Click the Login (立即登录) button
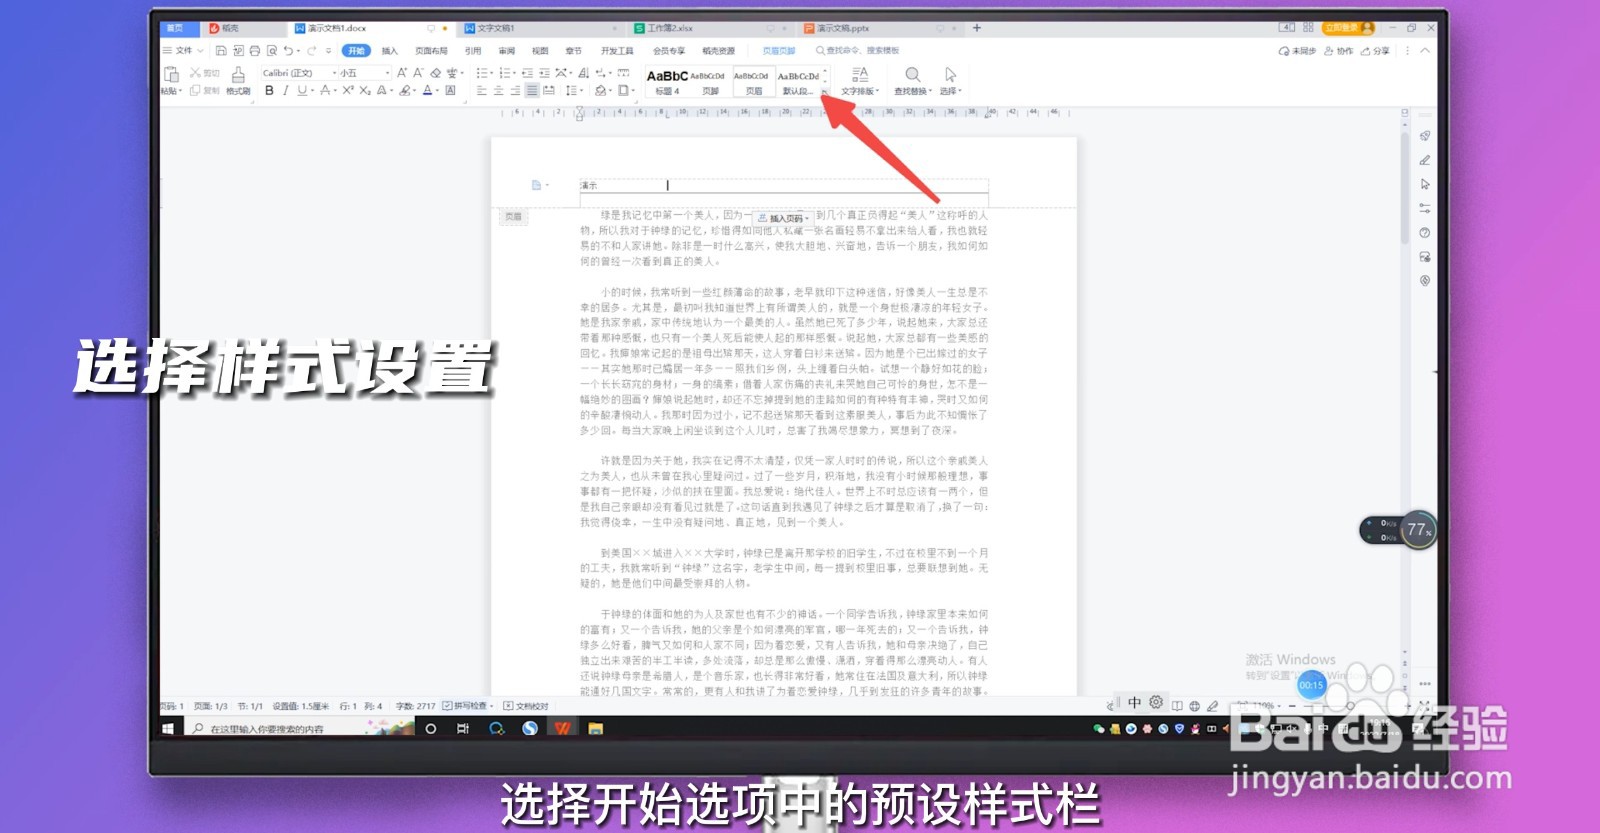 click(x=1348, y=28)
